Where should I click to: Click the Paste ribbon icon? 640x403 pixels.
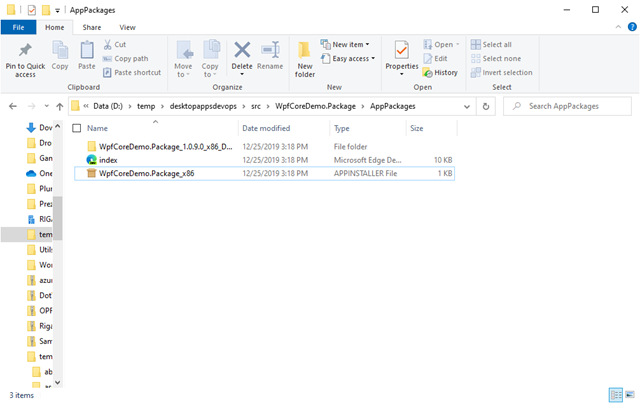87,56
